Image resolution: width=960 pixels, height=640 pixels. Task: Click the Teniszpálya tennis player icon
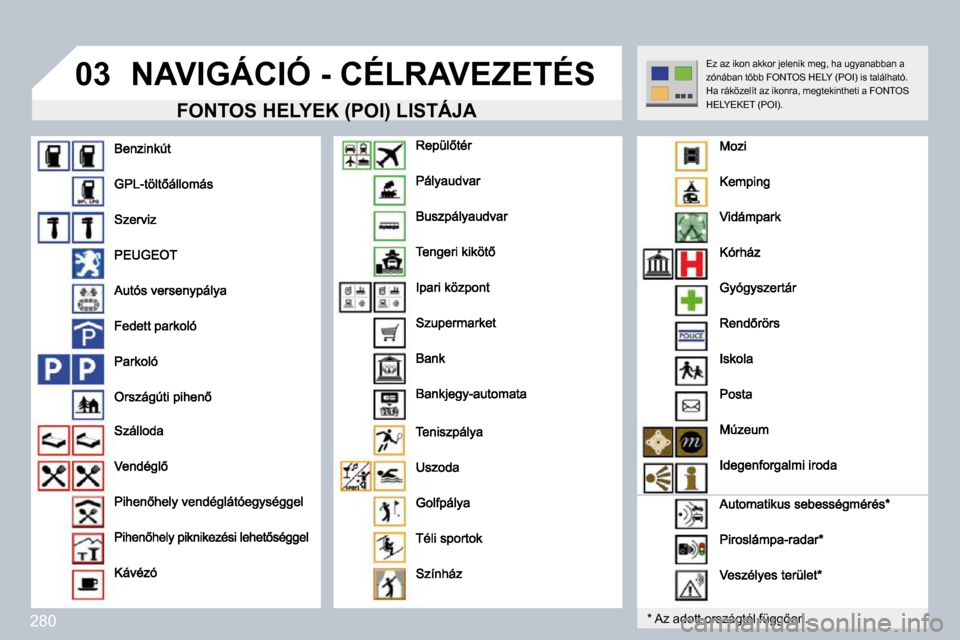pyautogui.click(x=389, y=440)
